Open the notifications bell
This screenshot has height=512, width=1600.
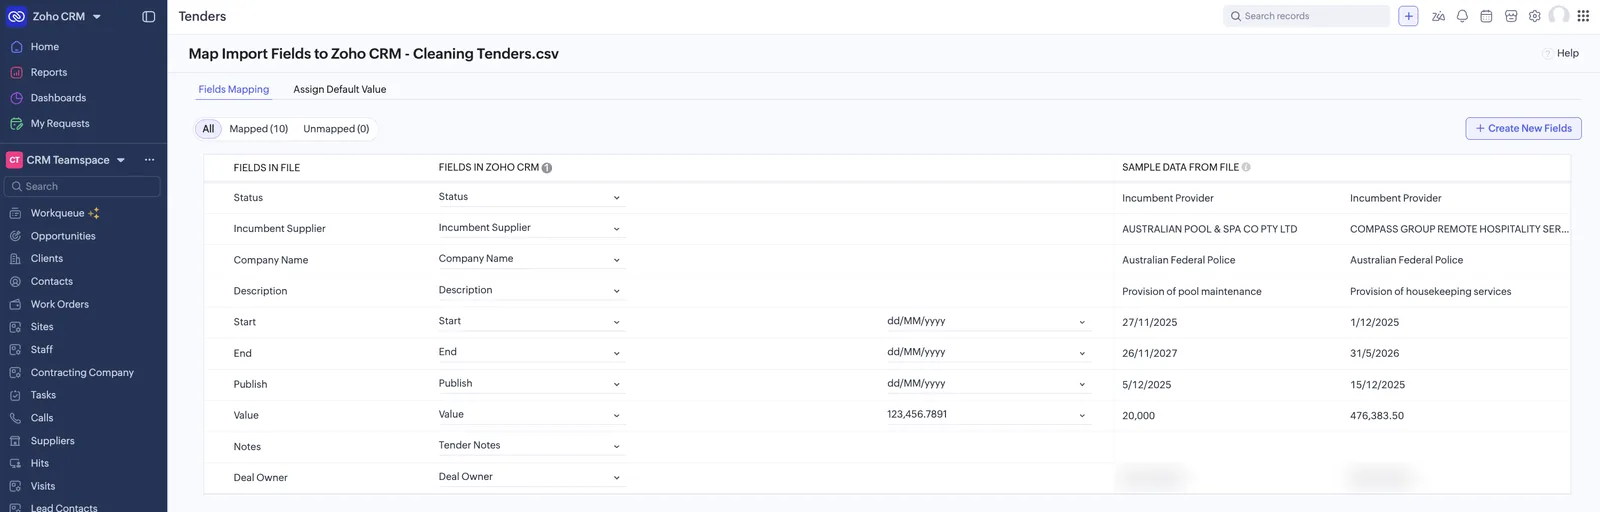click(x=1462, y=16)
